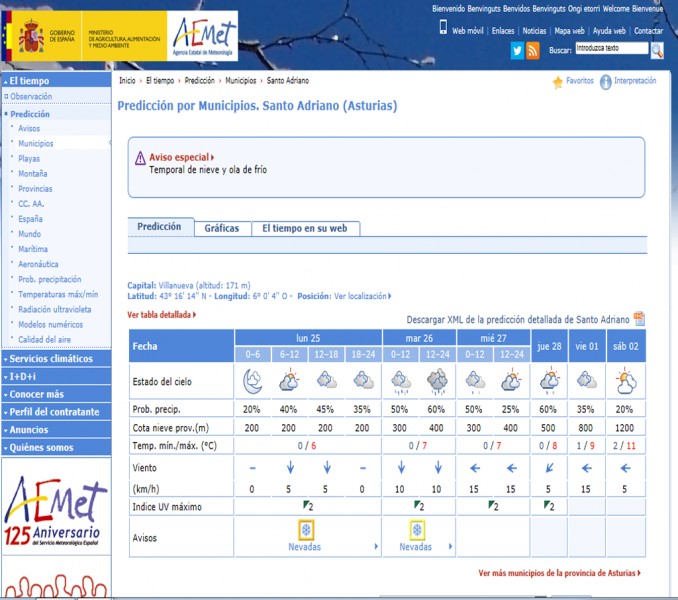Click the AEMet logo in header

point(204,36)
